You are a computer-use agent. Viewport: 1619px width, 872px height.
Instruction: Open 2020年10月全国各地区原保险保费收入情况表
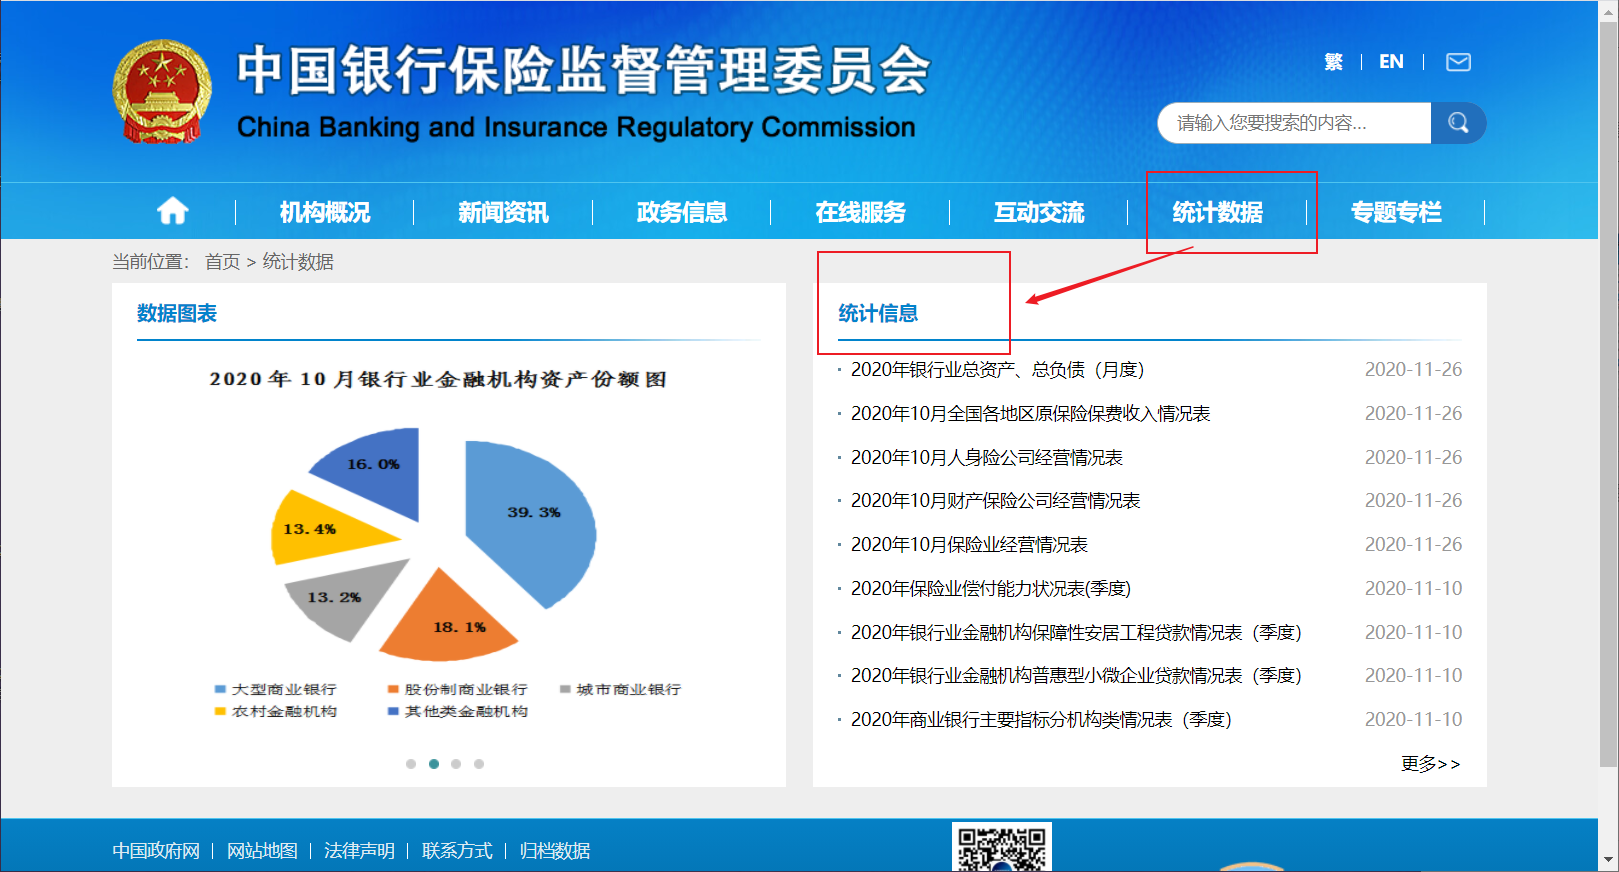pyautogui.click(x=1030, y=413)
